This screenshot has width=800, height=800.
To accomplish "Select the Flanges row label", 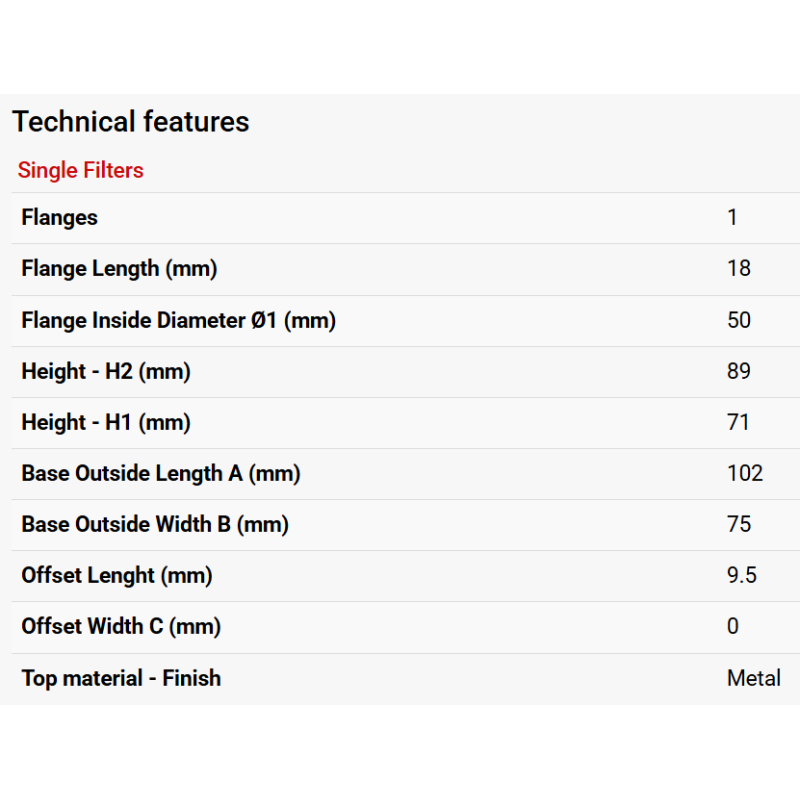I will [59, 218].
